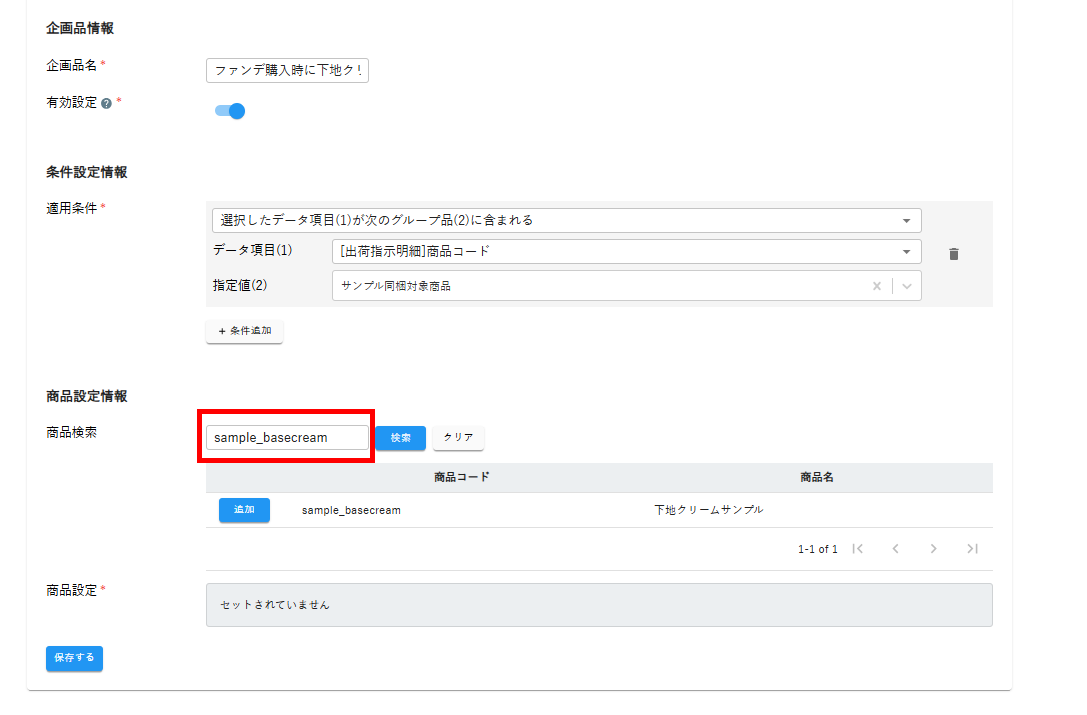Go to the first page of results
The image size is (1087, 715).
(x=857, y=549)
